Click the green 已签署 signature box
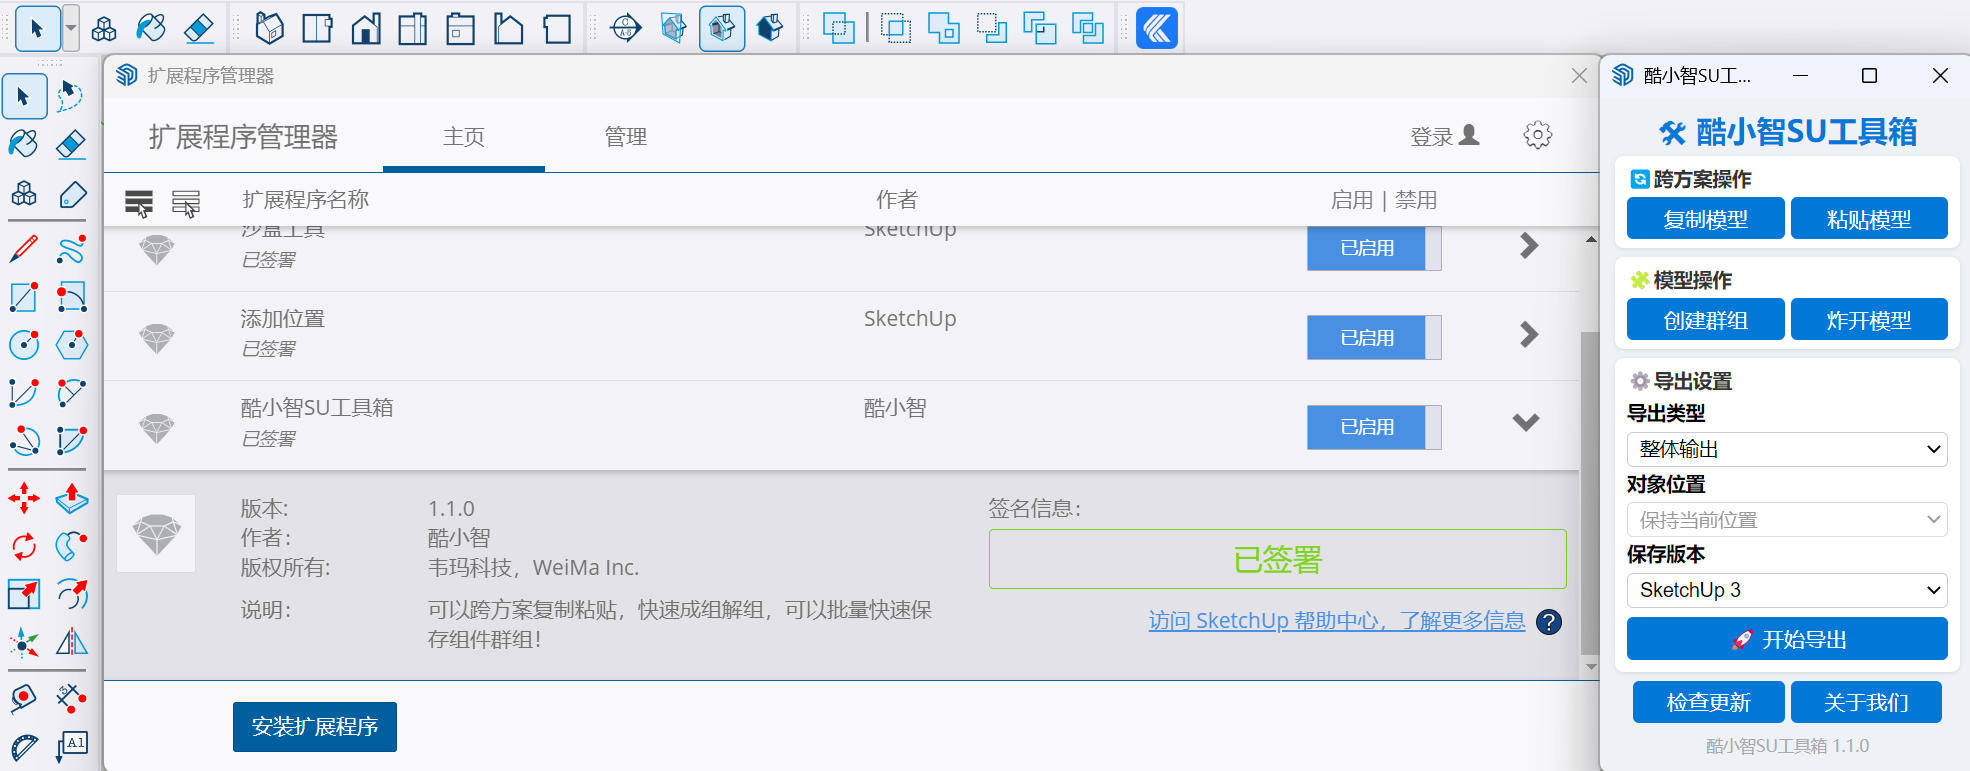Viewport: 1970px width, 771px height. pos(1277,559)
